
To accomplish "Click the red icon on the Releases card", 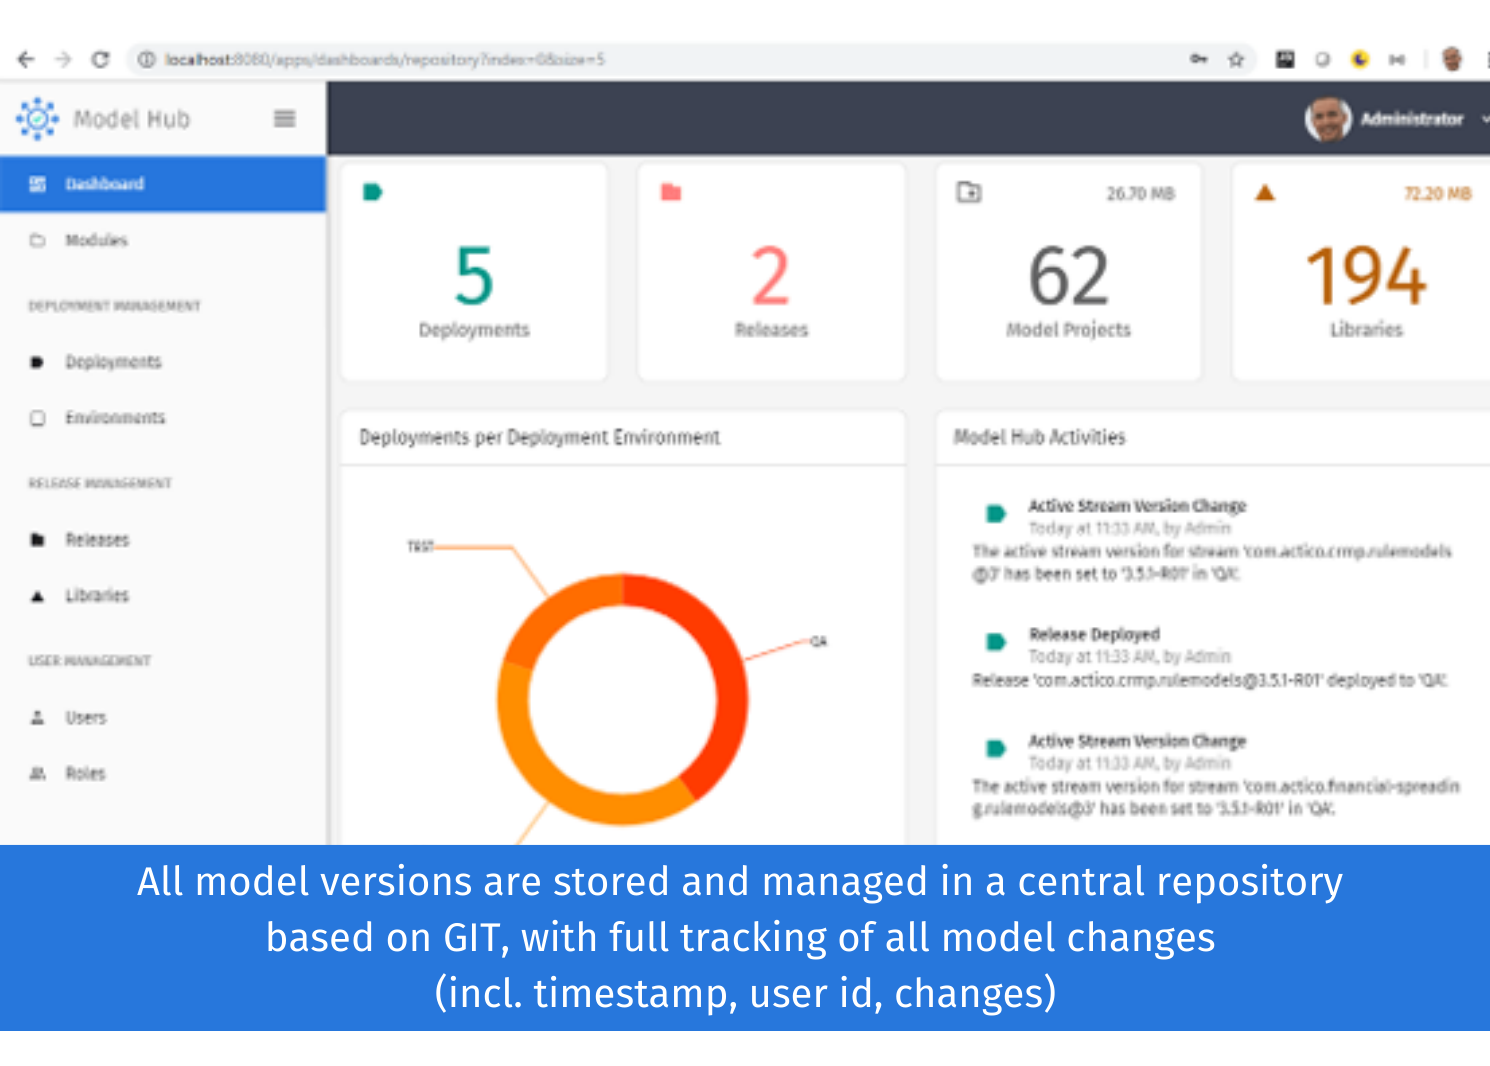I will [x=669, y=190].
